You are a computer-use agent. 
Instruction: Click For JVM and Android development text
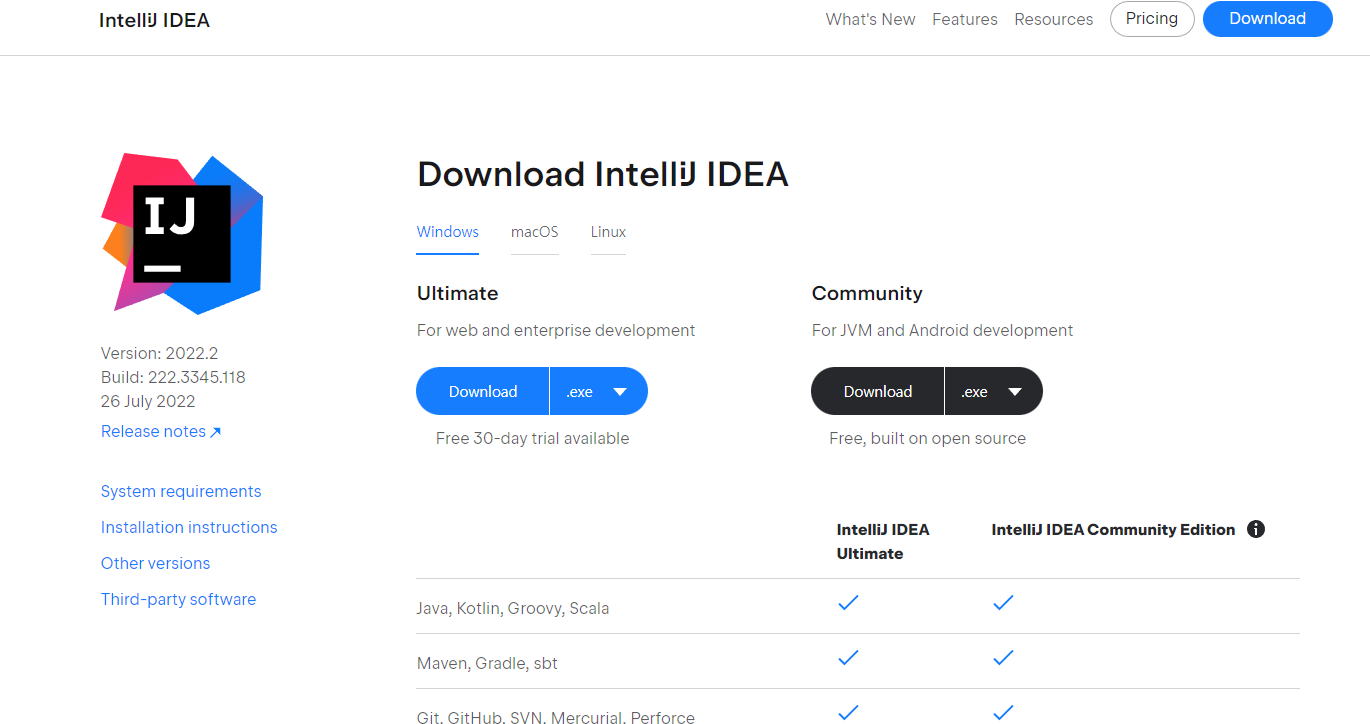pos(942,330)
